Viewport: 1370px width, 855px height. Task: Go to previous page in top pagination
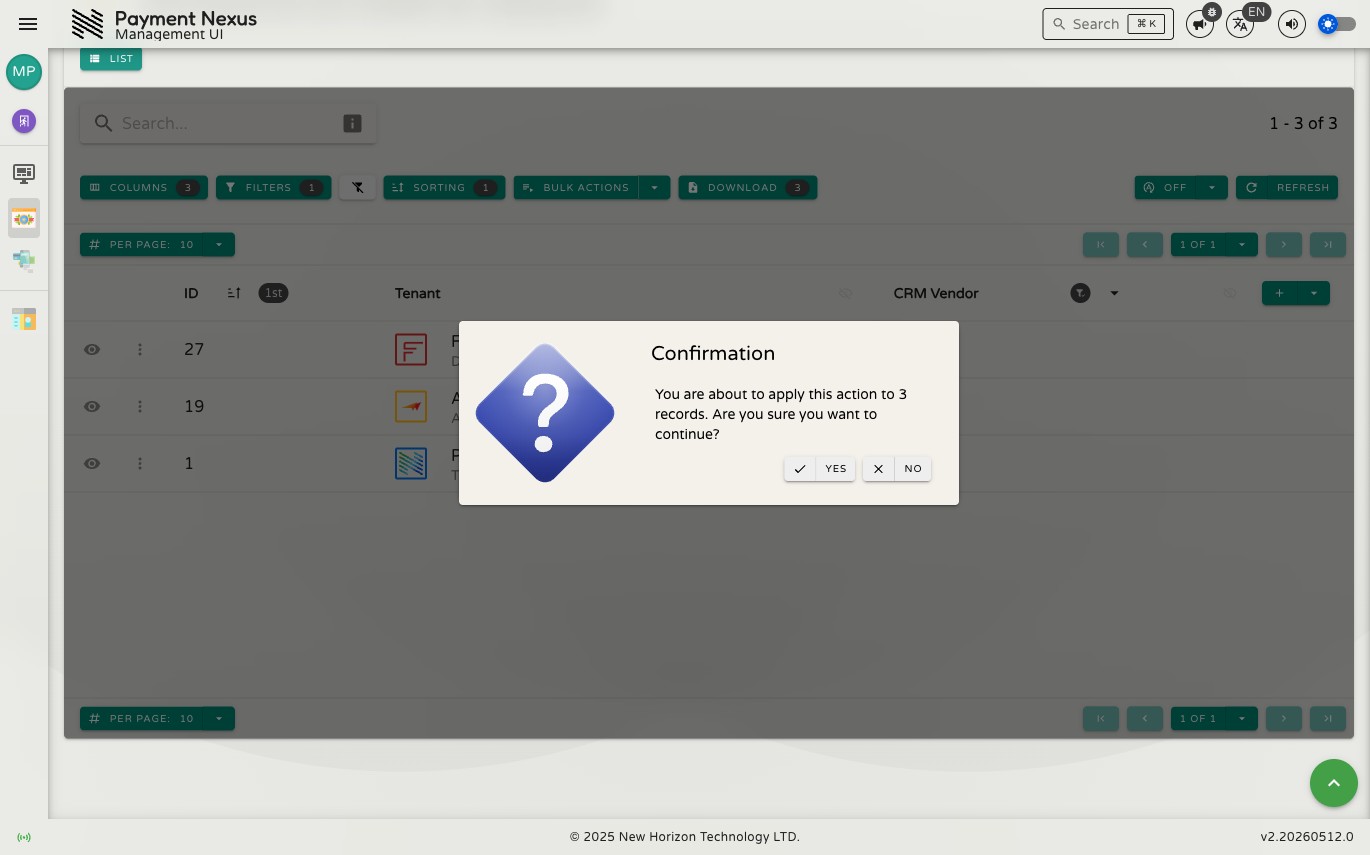(x=1145, y=244)
